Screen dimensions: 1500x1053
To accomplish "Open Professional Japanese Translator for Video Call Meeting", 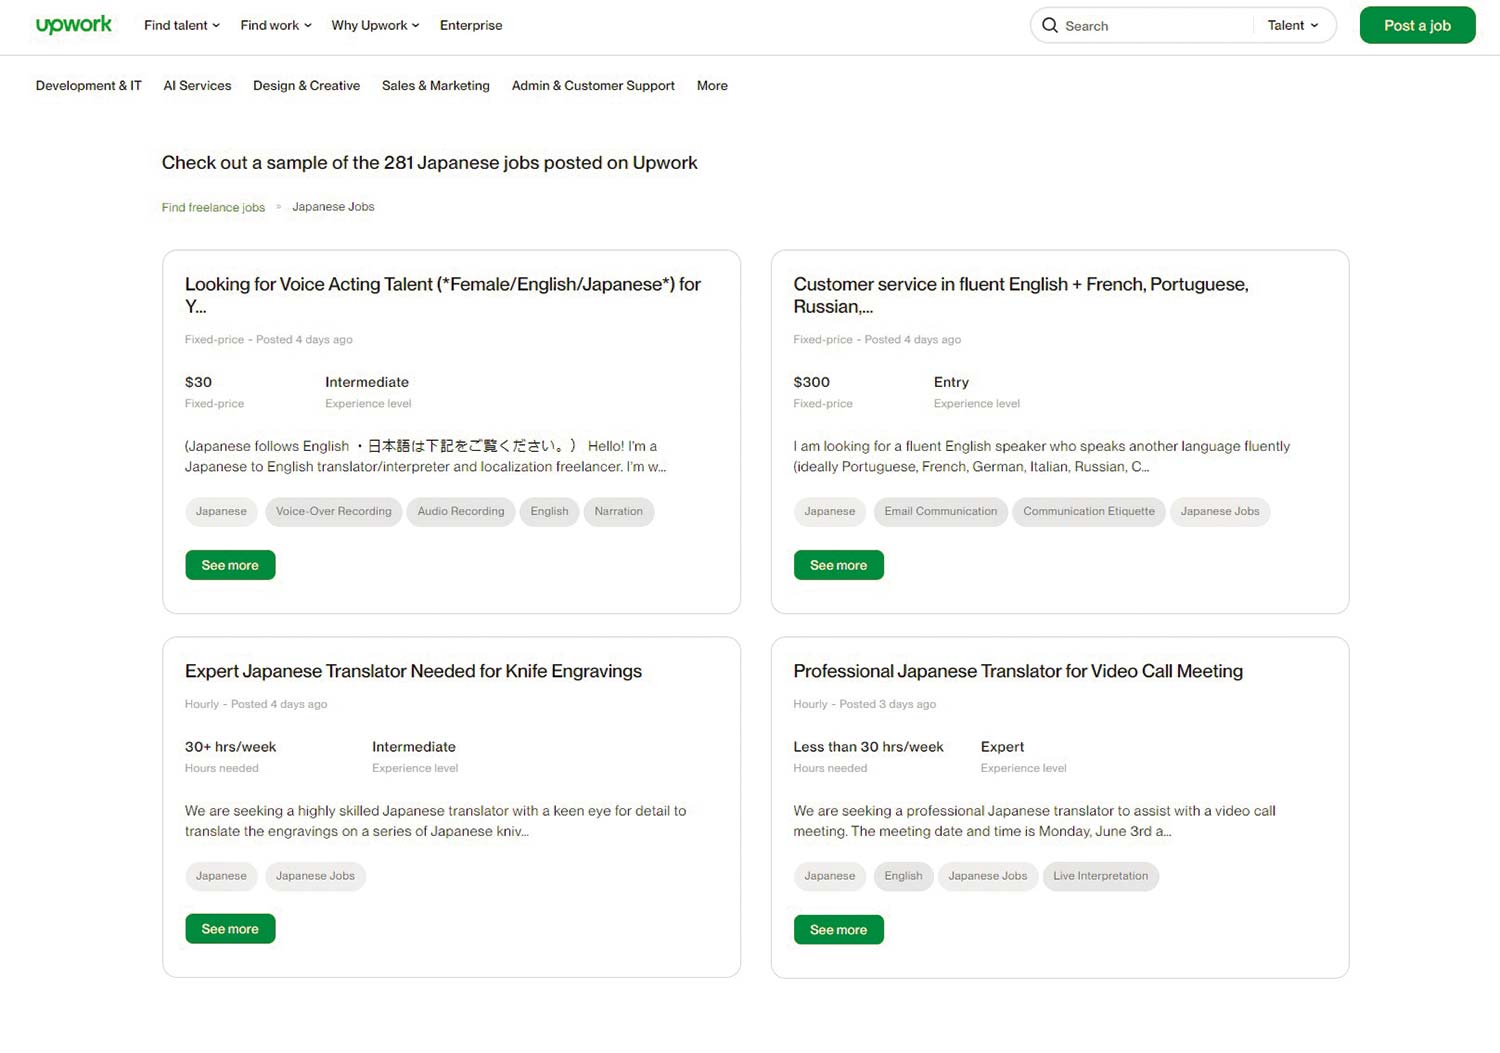I will [x=1018, y=671].
